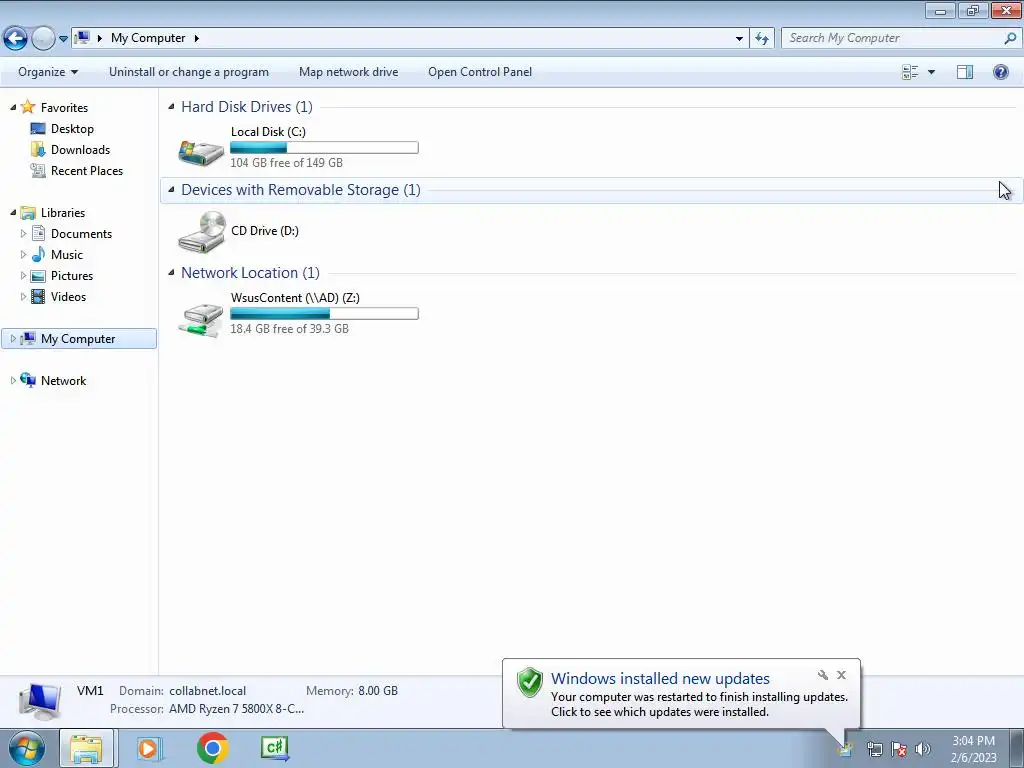Expand the My Computer breadcrumb arrow
Image resolution: width=1024 pixels, height=768 pixels.
(x=196, y=38)
